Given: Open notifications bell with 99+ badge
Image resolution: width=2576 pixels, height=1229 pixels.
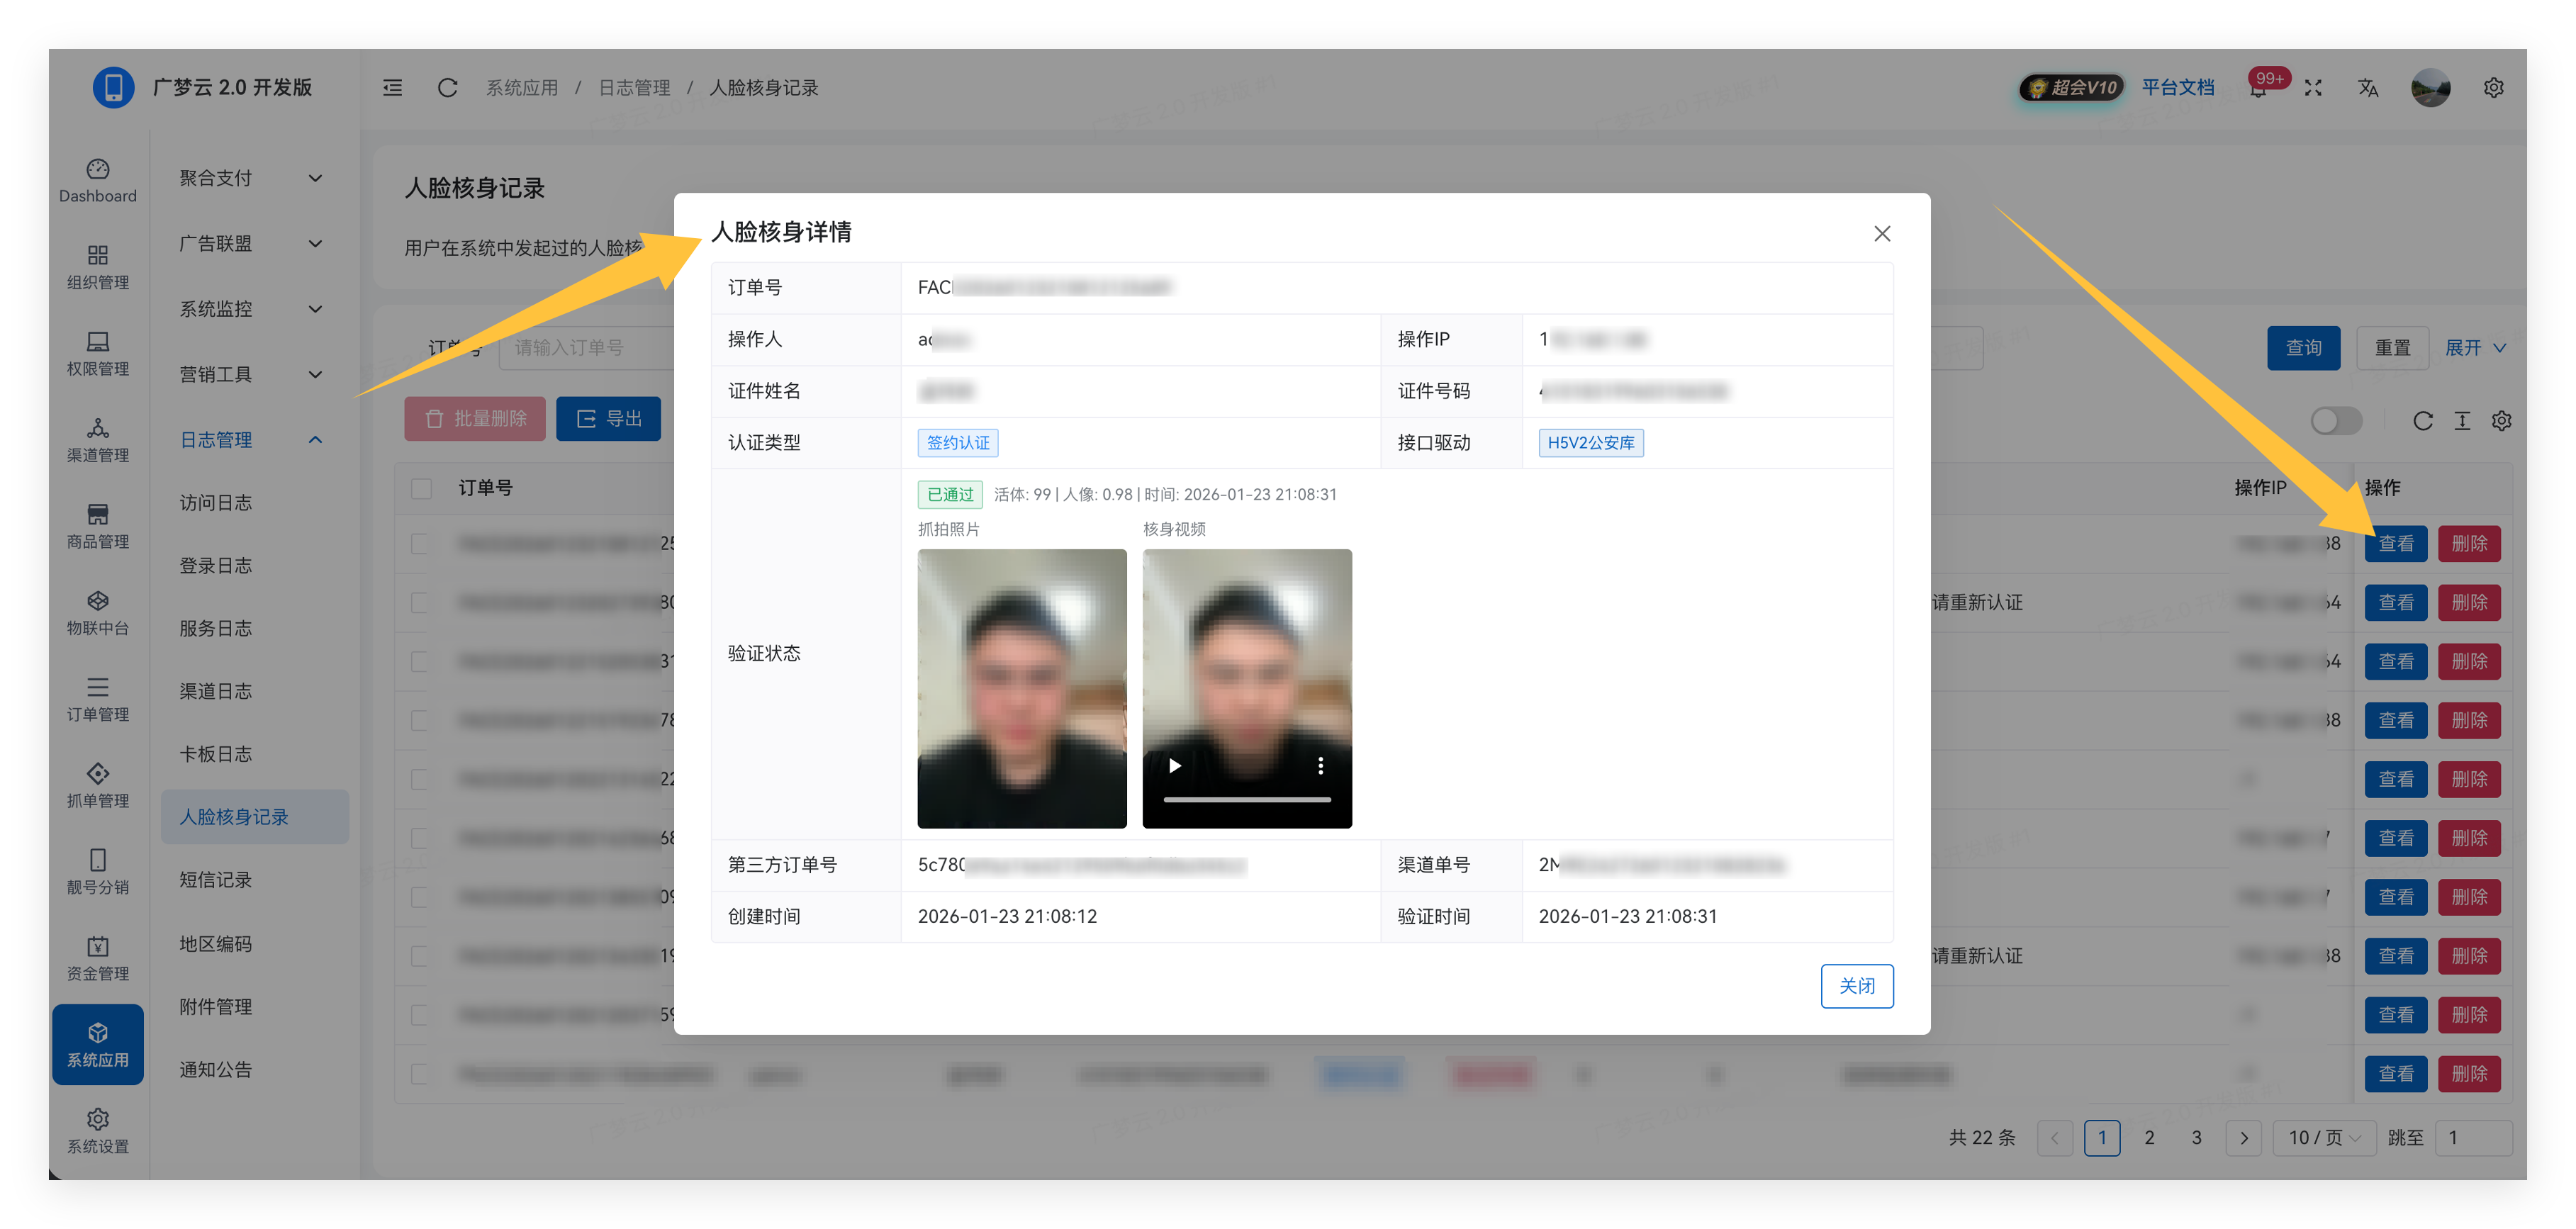Looking at the screenshot, I should (2258, 90).
